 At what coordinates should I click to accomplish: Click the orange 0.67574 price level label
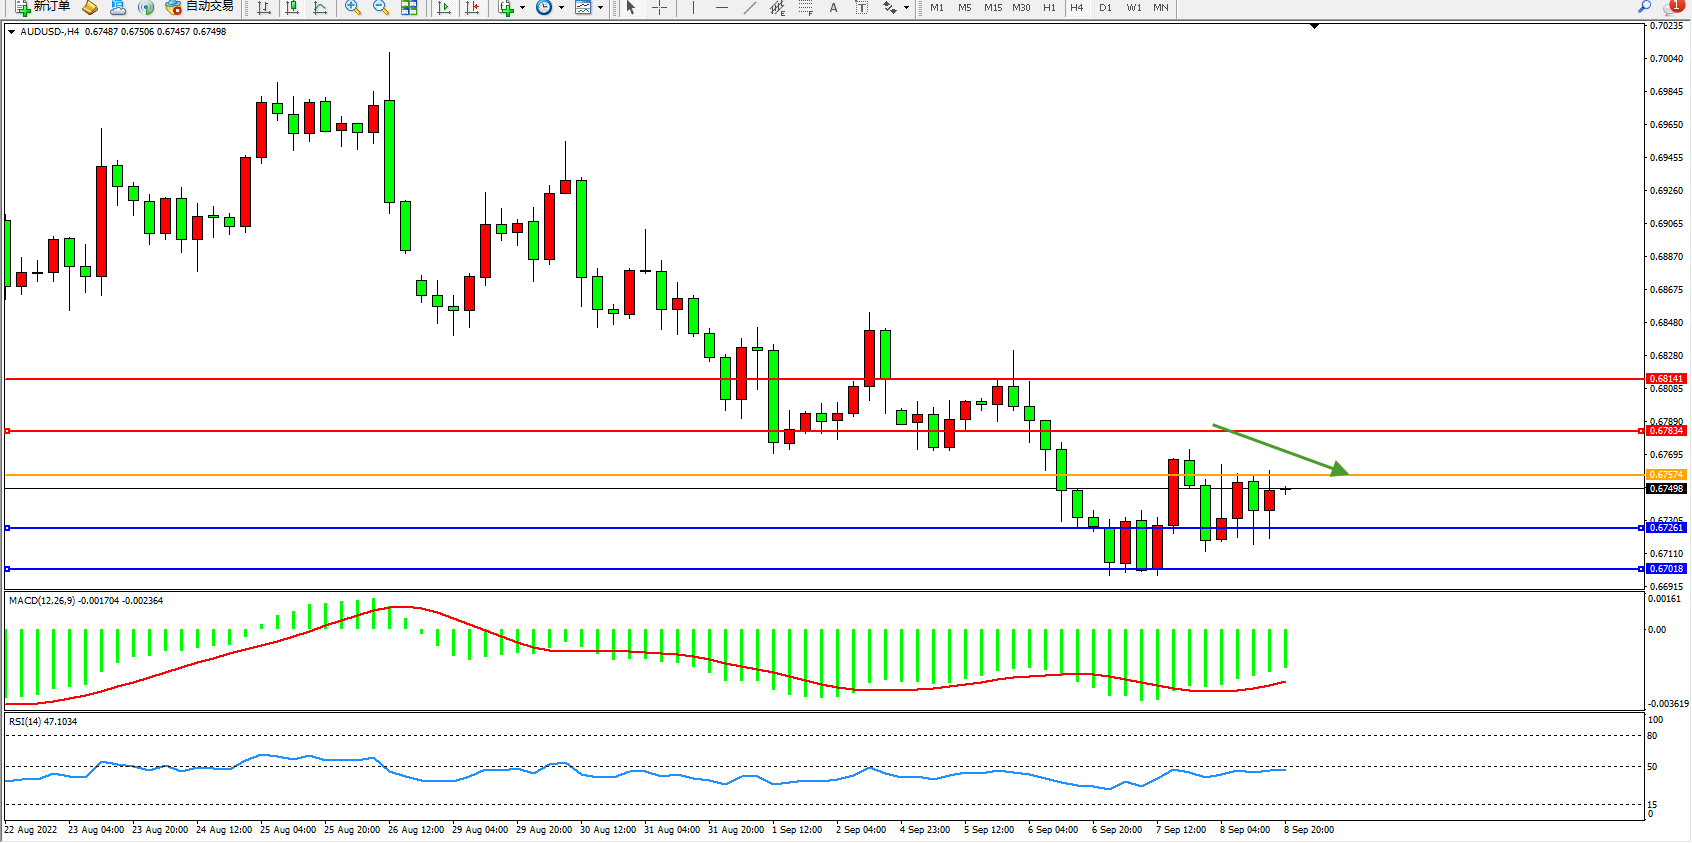pos(1665,475)
